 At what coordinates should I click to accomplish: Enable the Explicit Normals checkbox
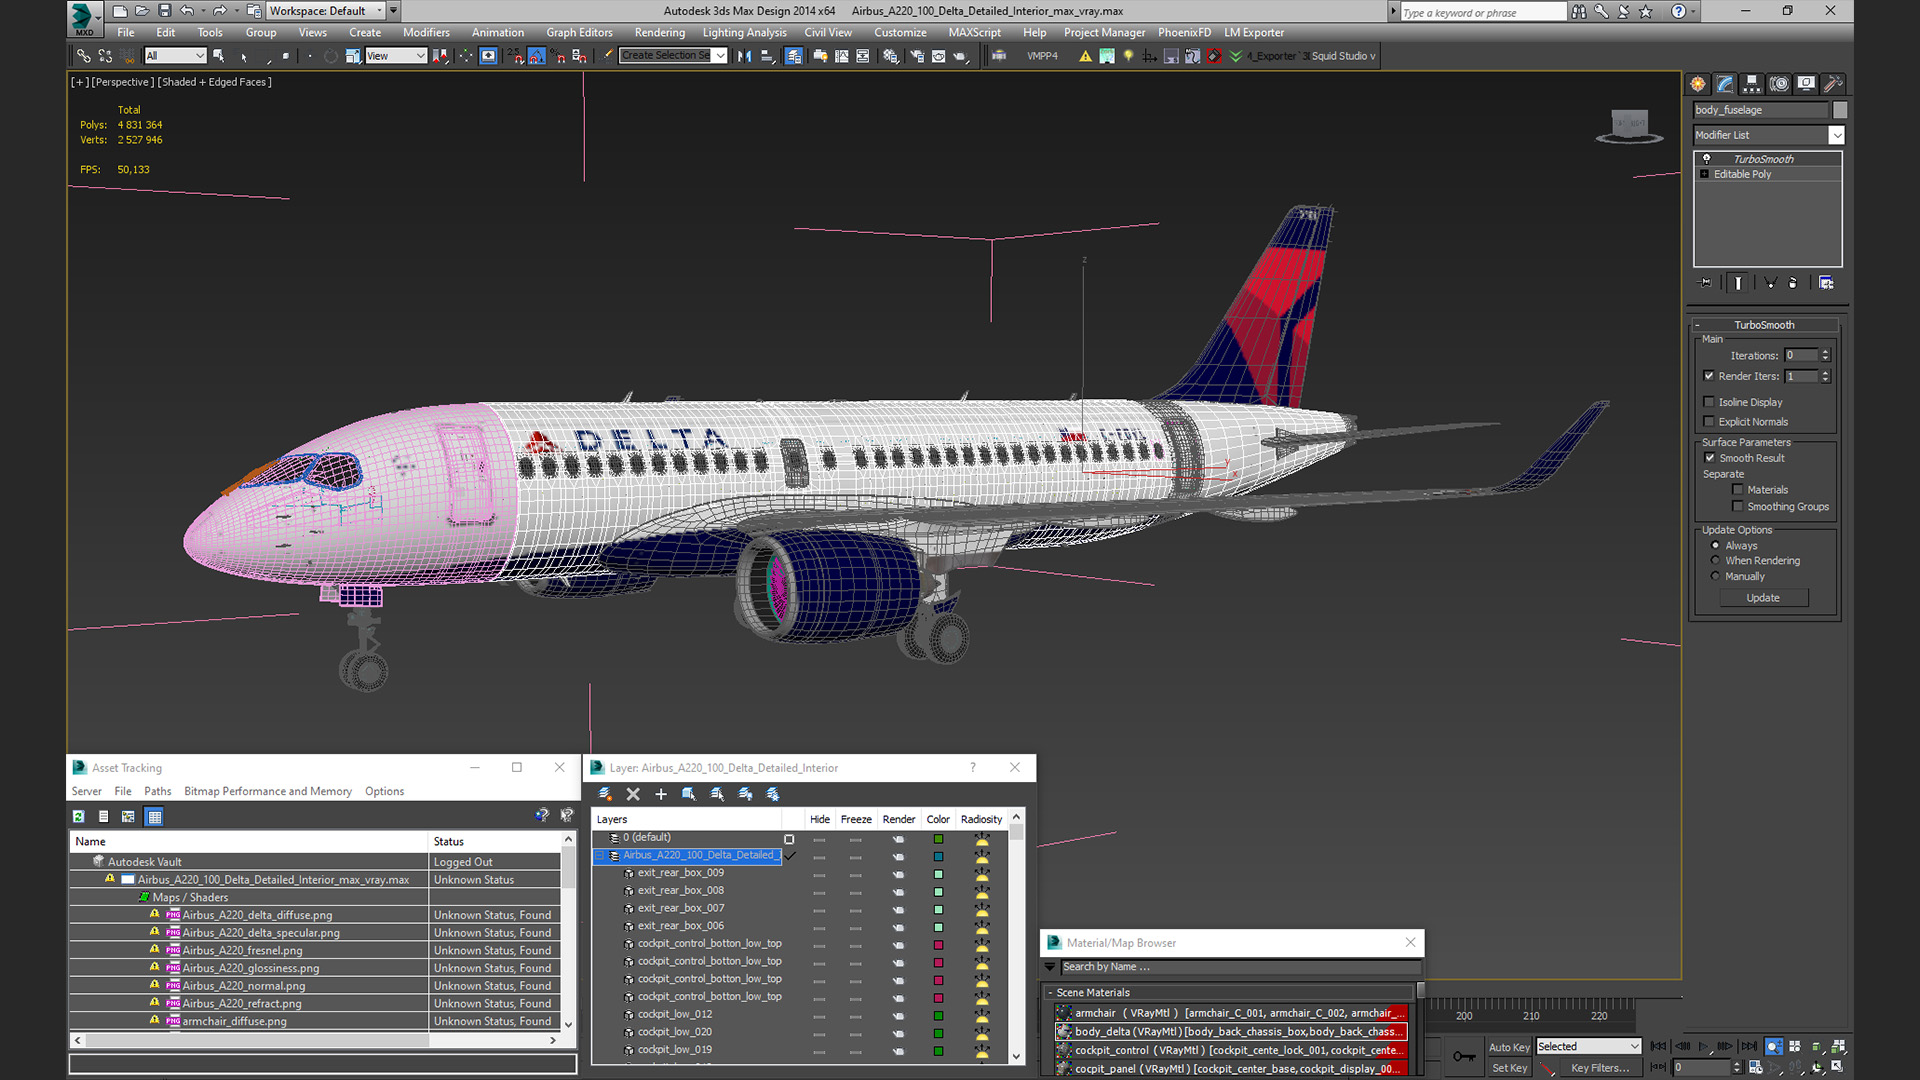tap(1709, 422)
